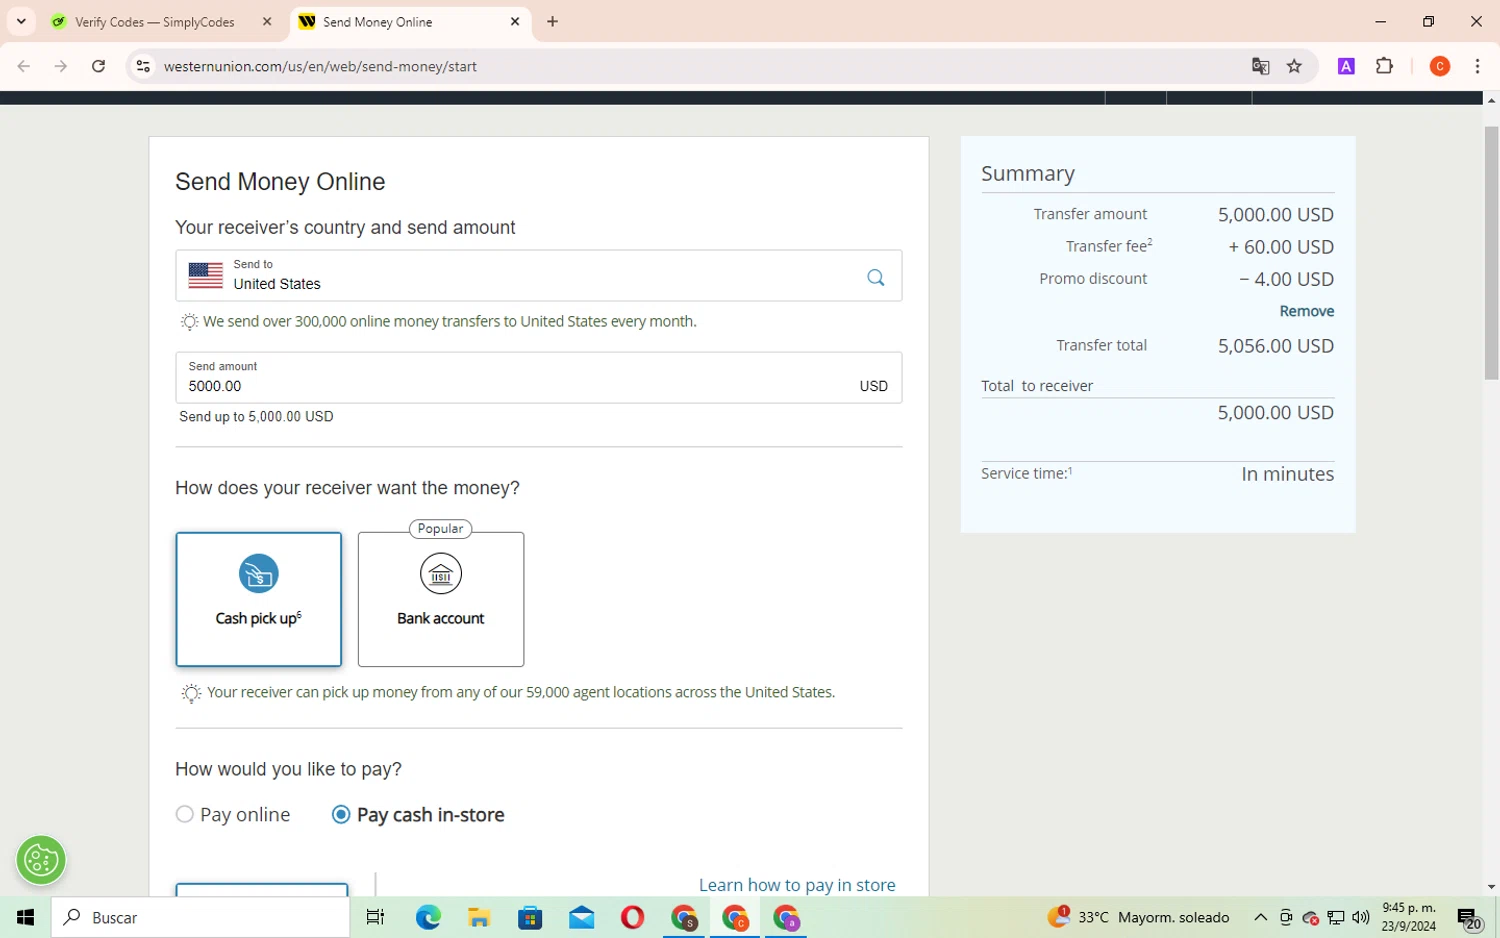Open the Send to country selector
Image resolution: width=1500 pixels, height=938 pixels.
[538, 275]
